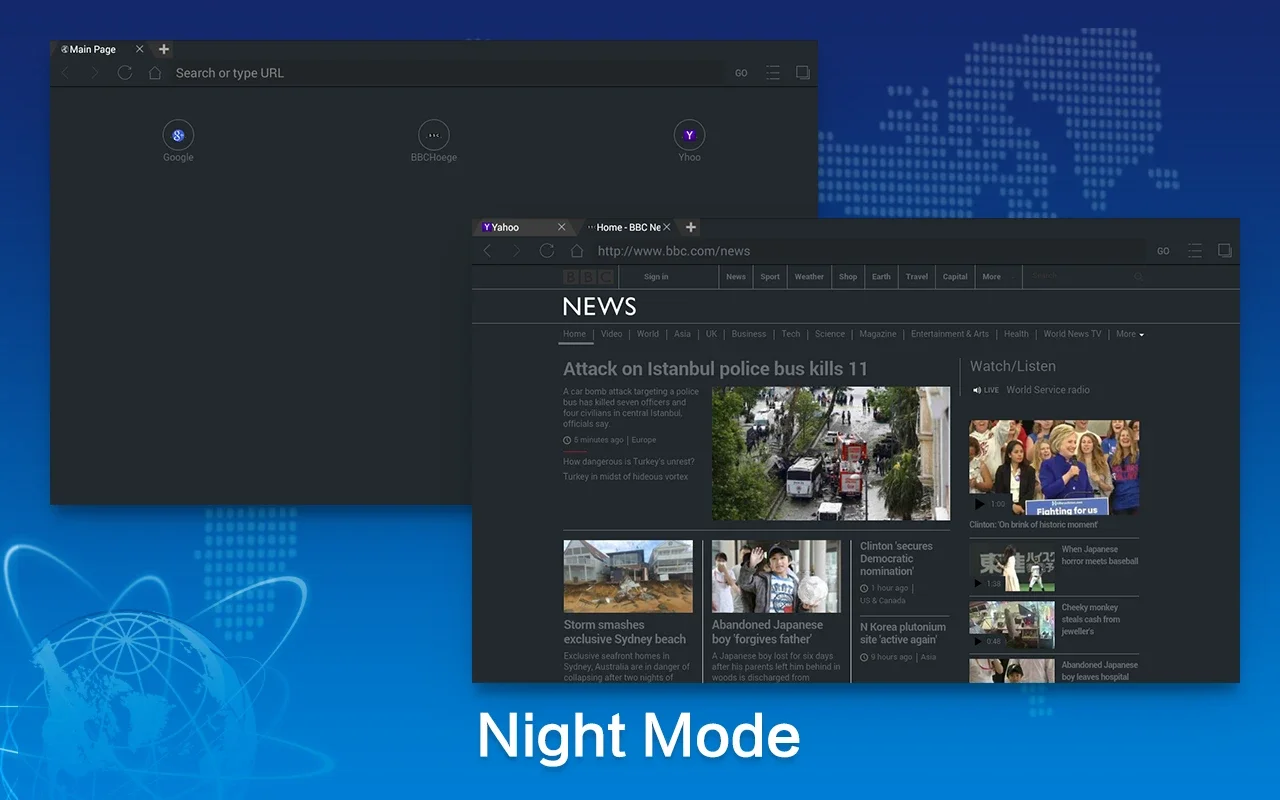1280x800 pixels.
Task: Play the Clinton video thumbnail
Action: click(1054, 468)
